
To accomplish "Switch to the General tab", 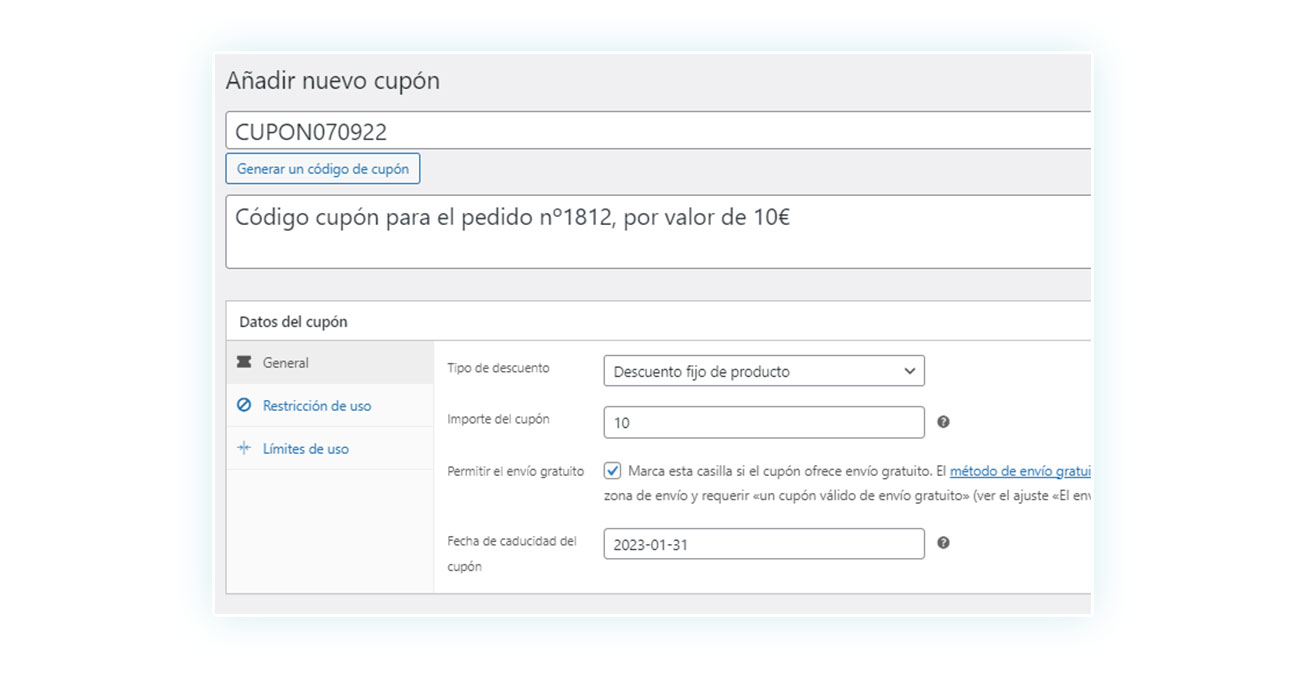I will click(x=330, y=363).
